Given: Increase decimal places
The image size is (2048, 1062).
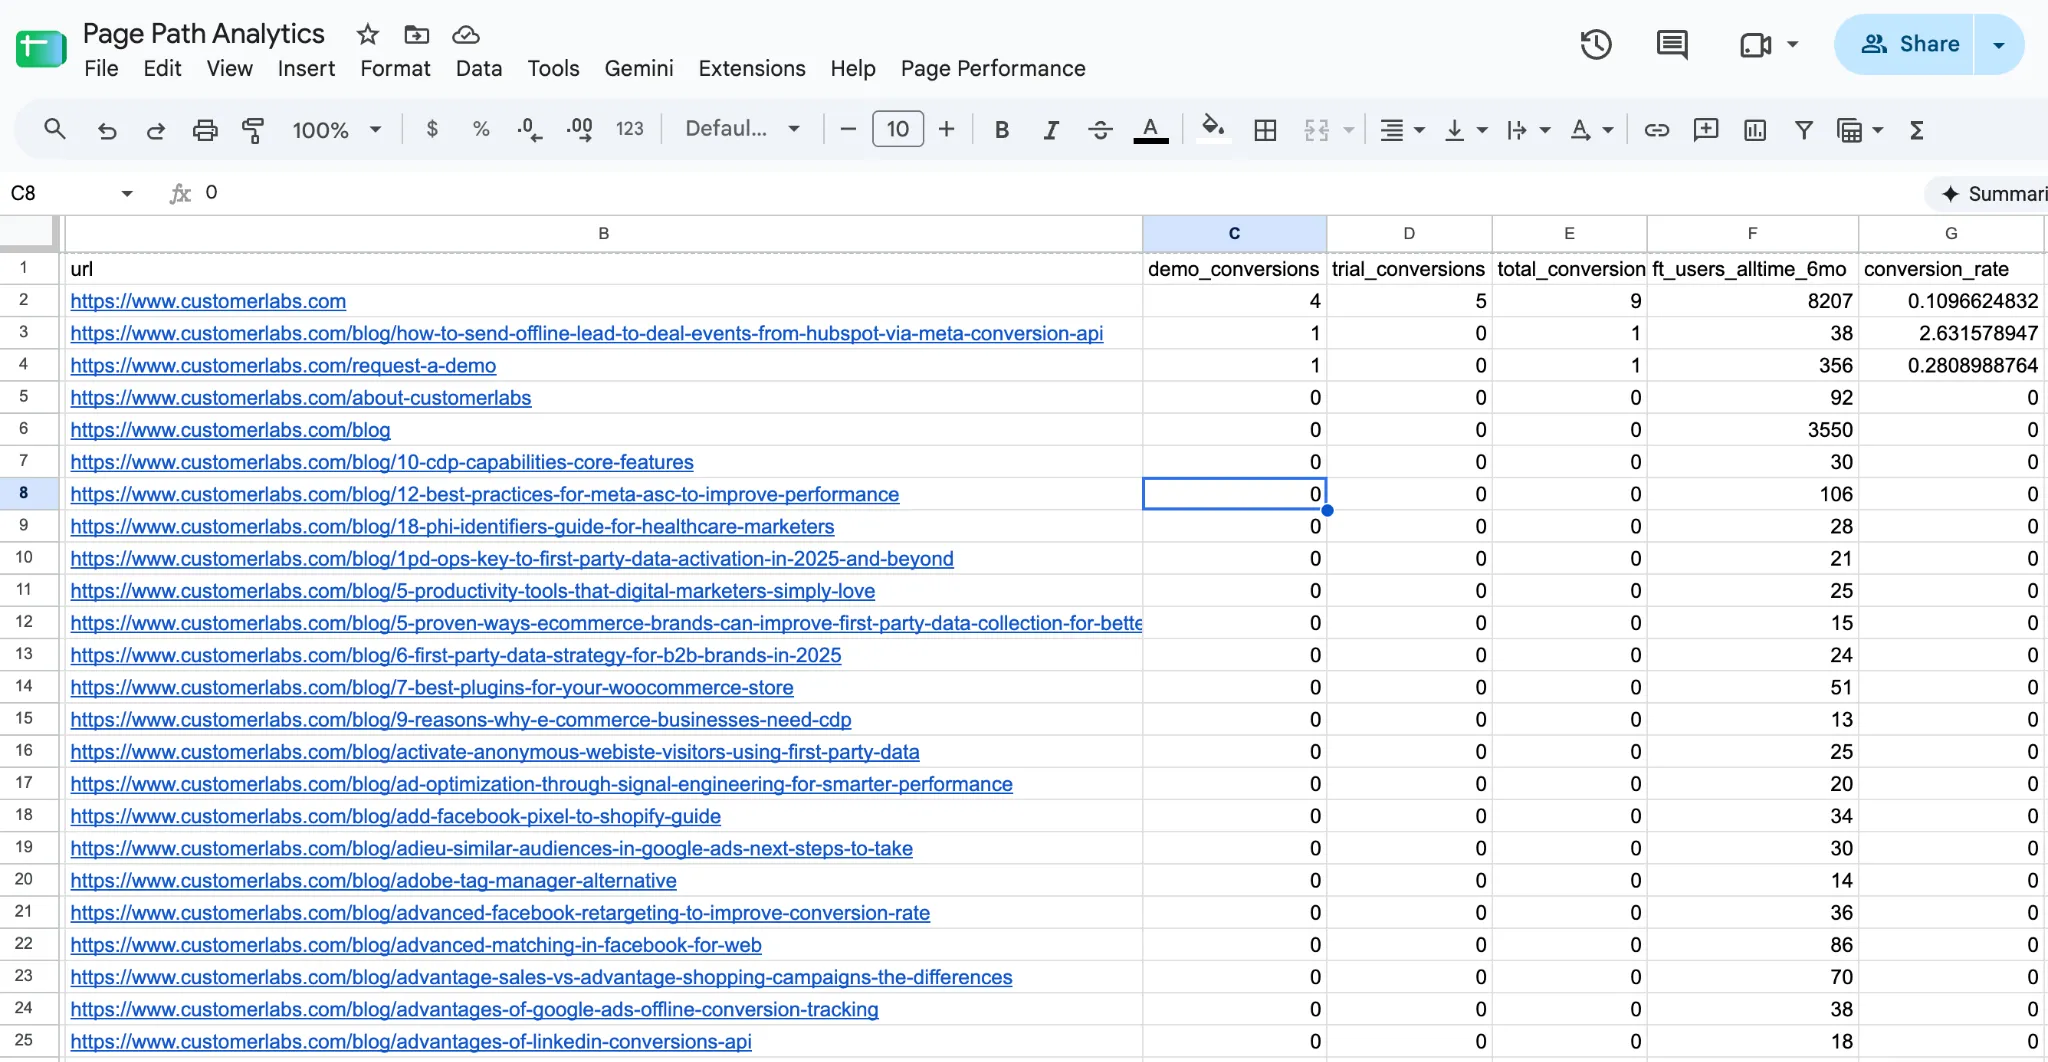Looking at the screenshot, I should 579,129.
